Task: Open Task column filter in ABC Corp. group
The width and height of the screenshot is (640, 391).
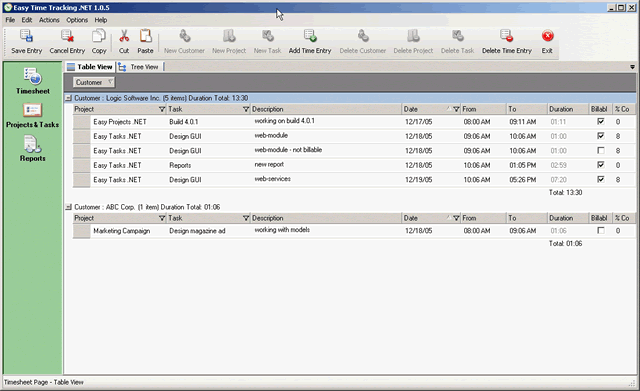Action: [246, 218]
